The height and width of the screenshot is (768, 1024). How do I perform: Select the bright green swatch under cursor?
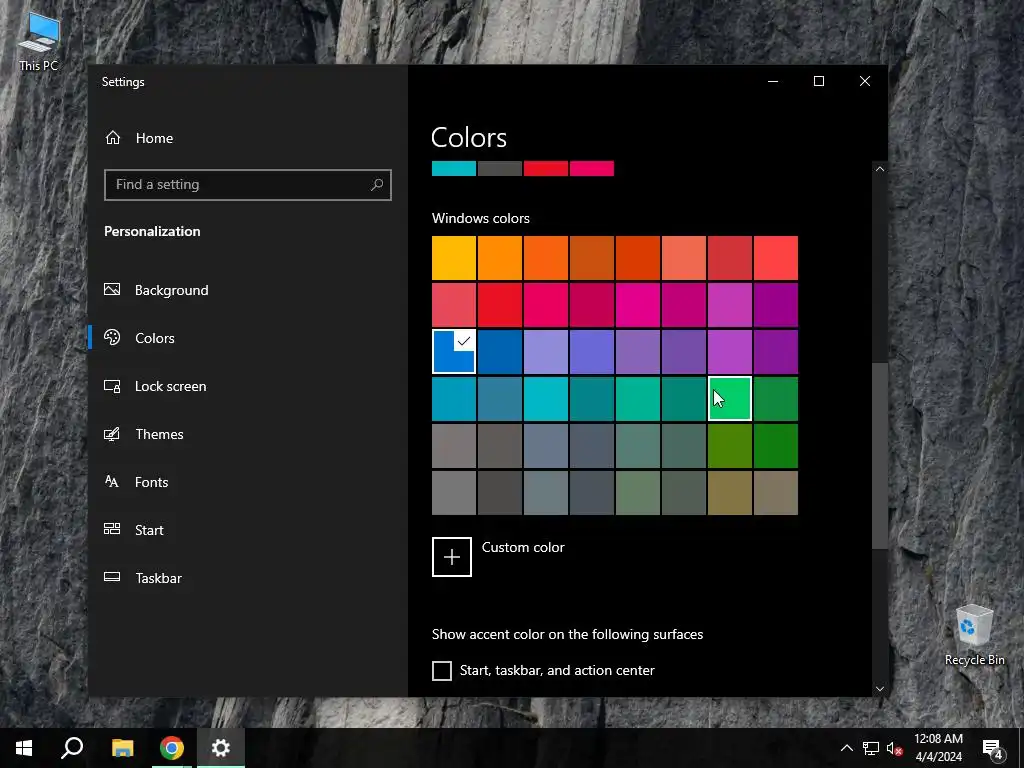(729, 398)
